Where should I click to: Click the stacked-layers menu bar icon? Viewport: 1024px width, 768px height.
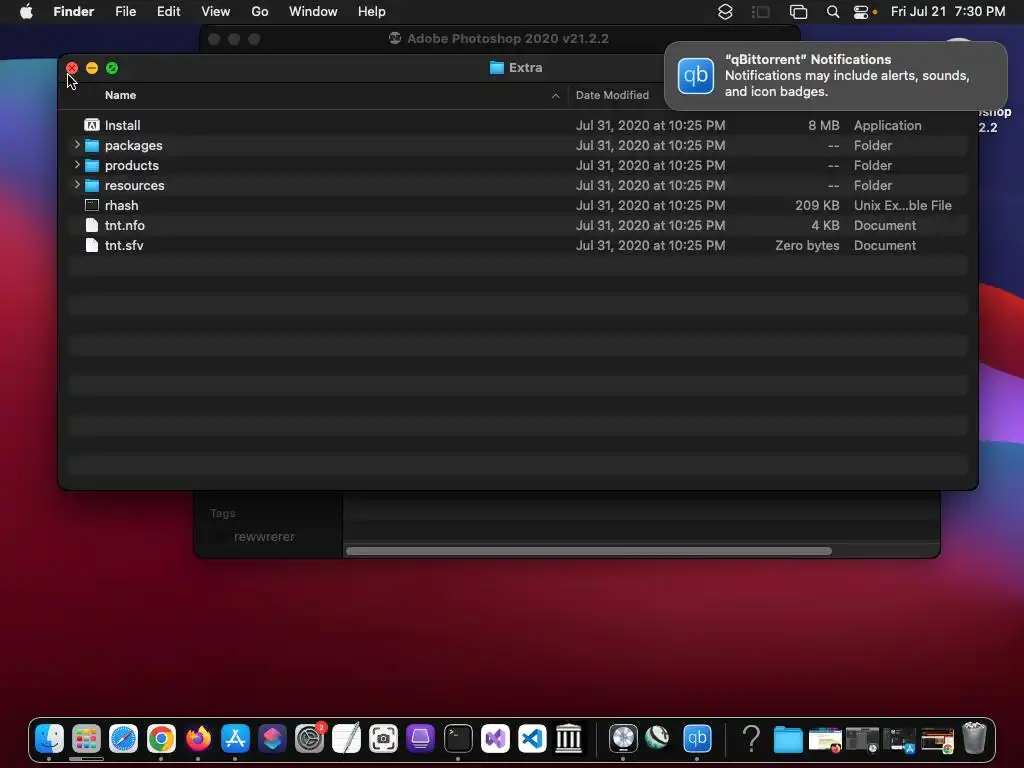pyautogui.click(x=725, y=12)
